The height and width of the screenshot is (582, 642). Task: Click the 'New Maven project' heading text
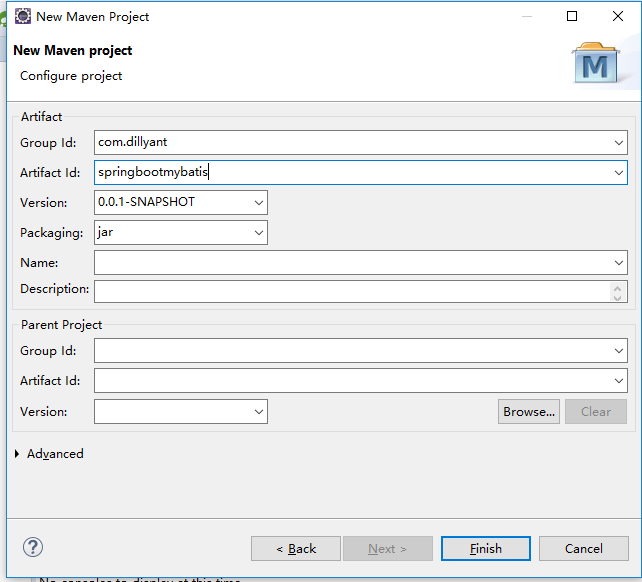pyautogui.click(x=72, y=50)
